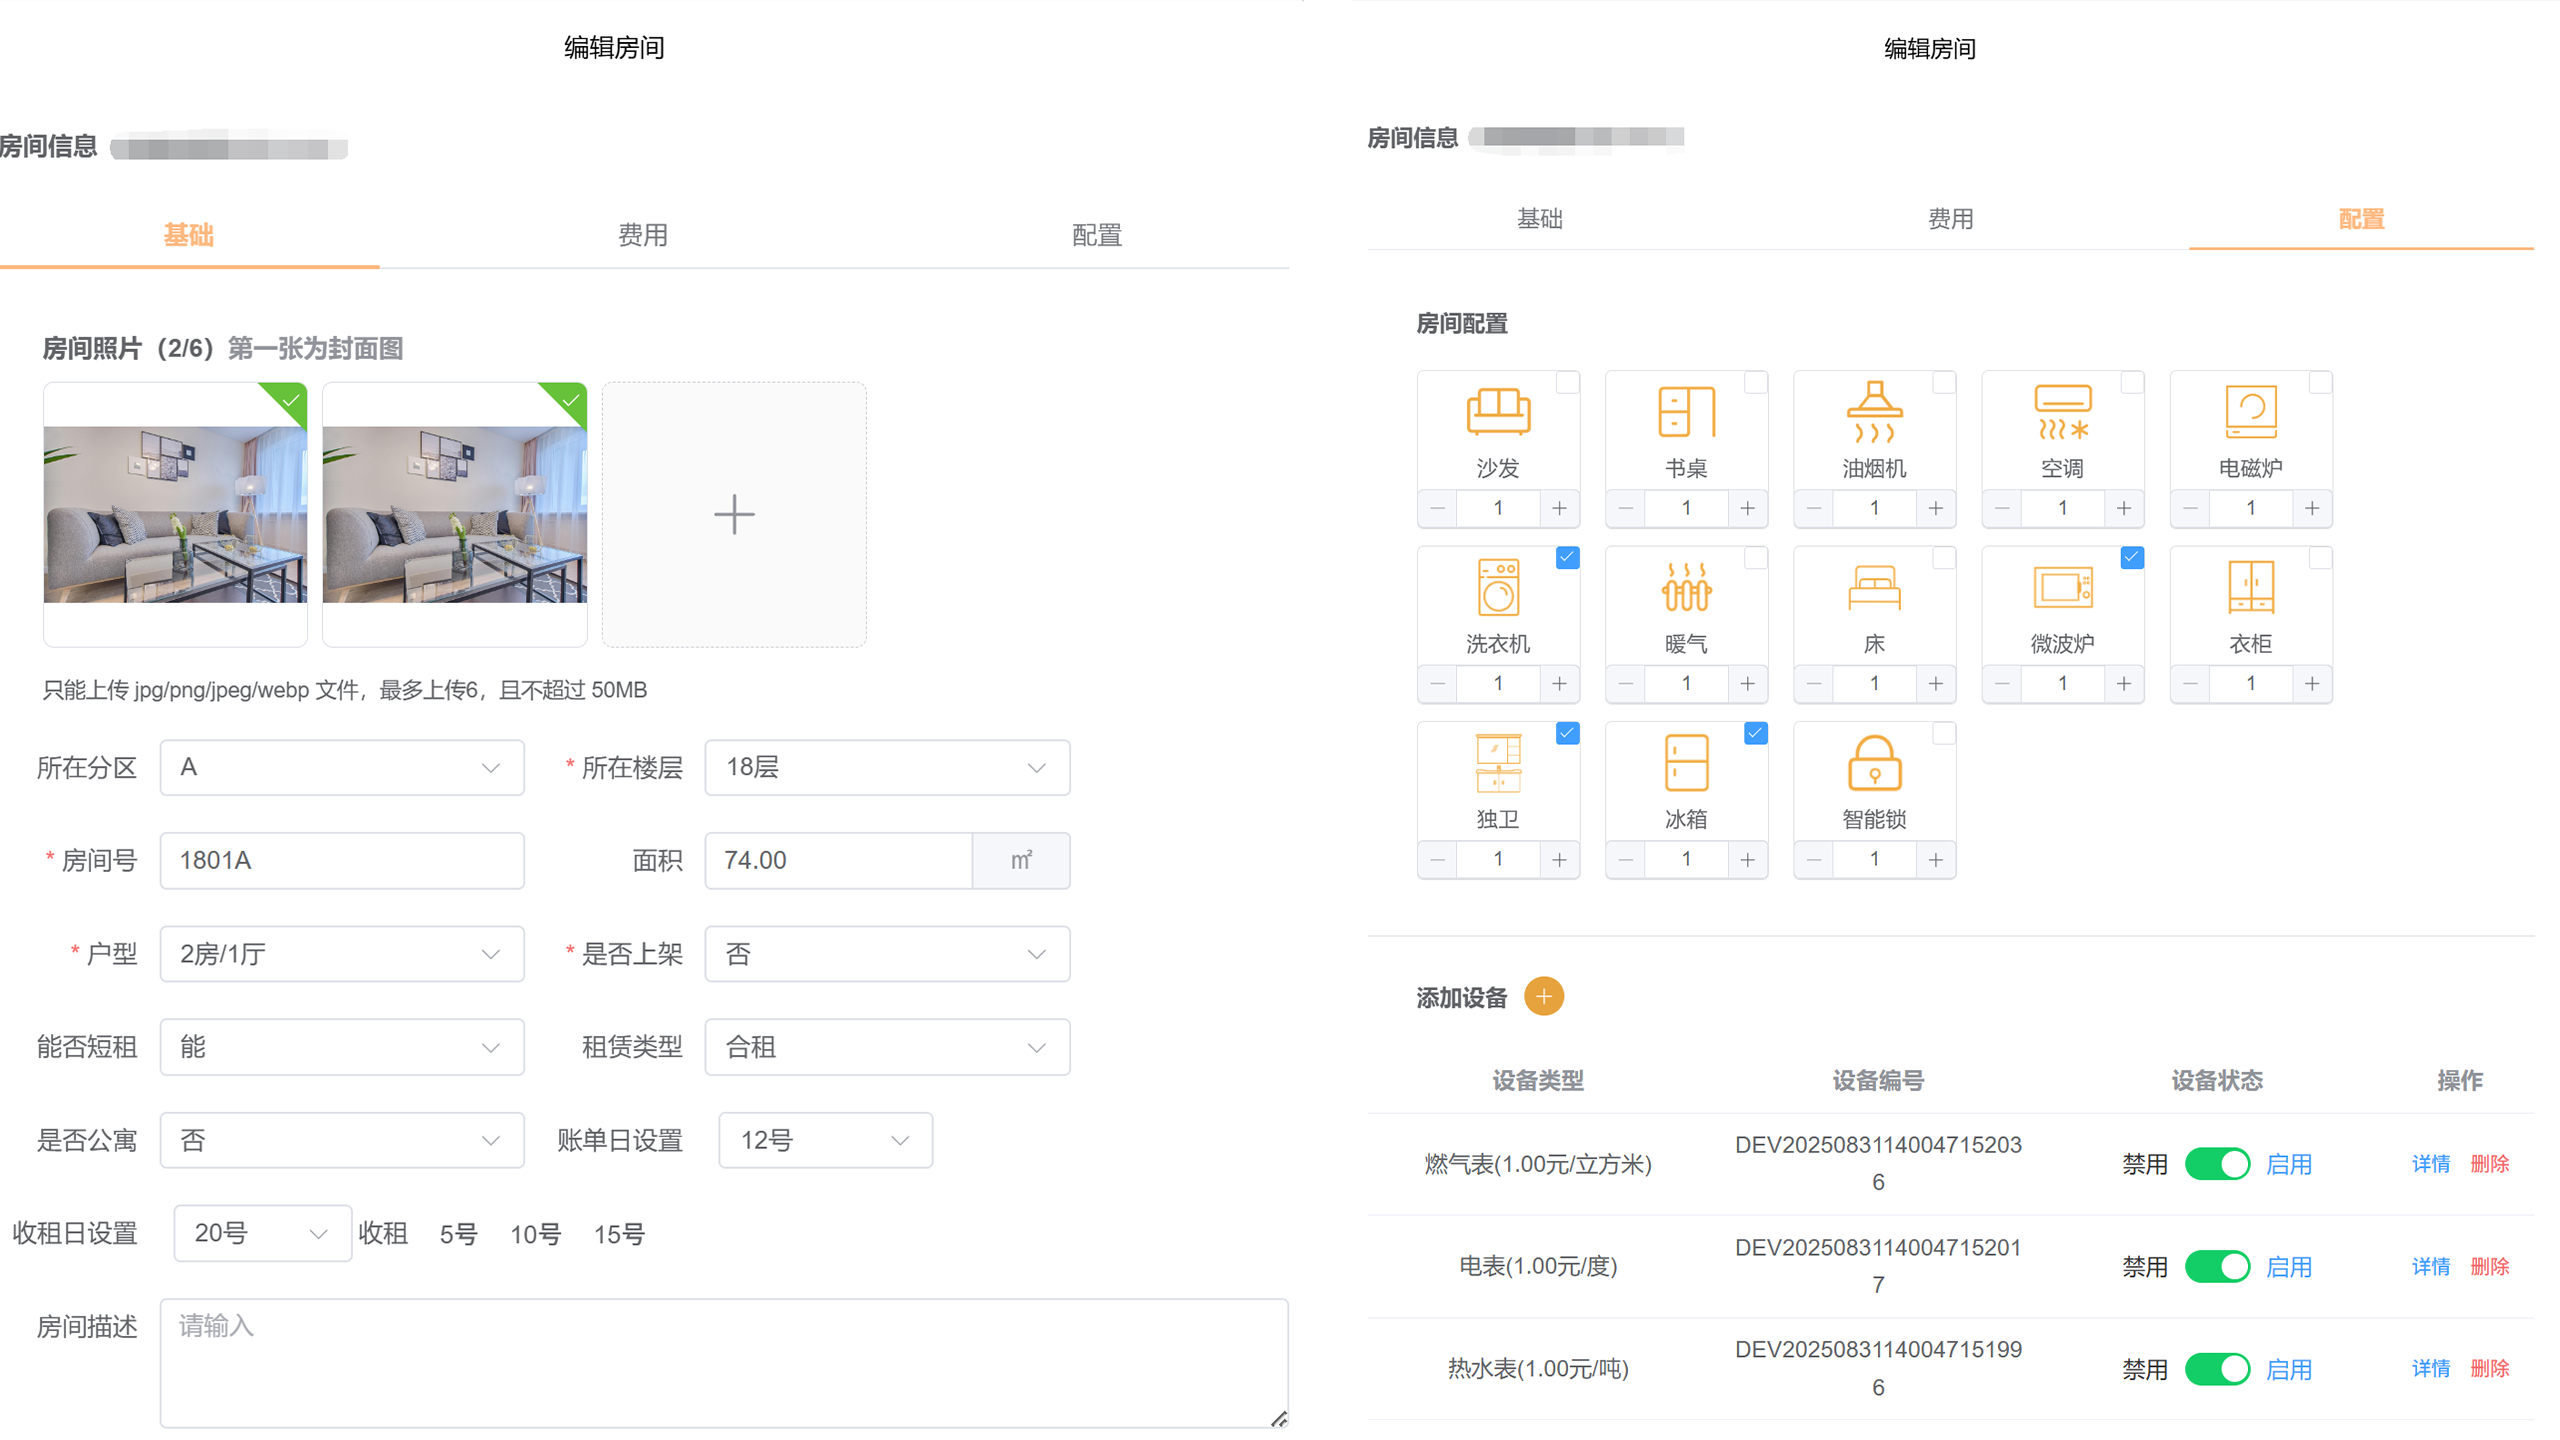The width and height of the screenshot is (2560, 1440).
Task: Click the air conditioner (空调) icon
Action: tap(2062, 411)
